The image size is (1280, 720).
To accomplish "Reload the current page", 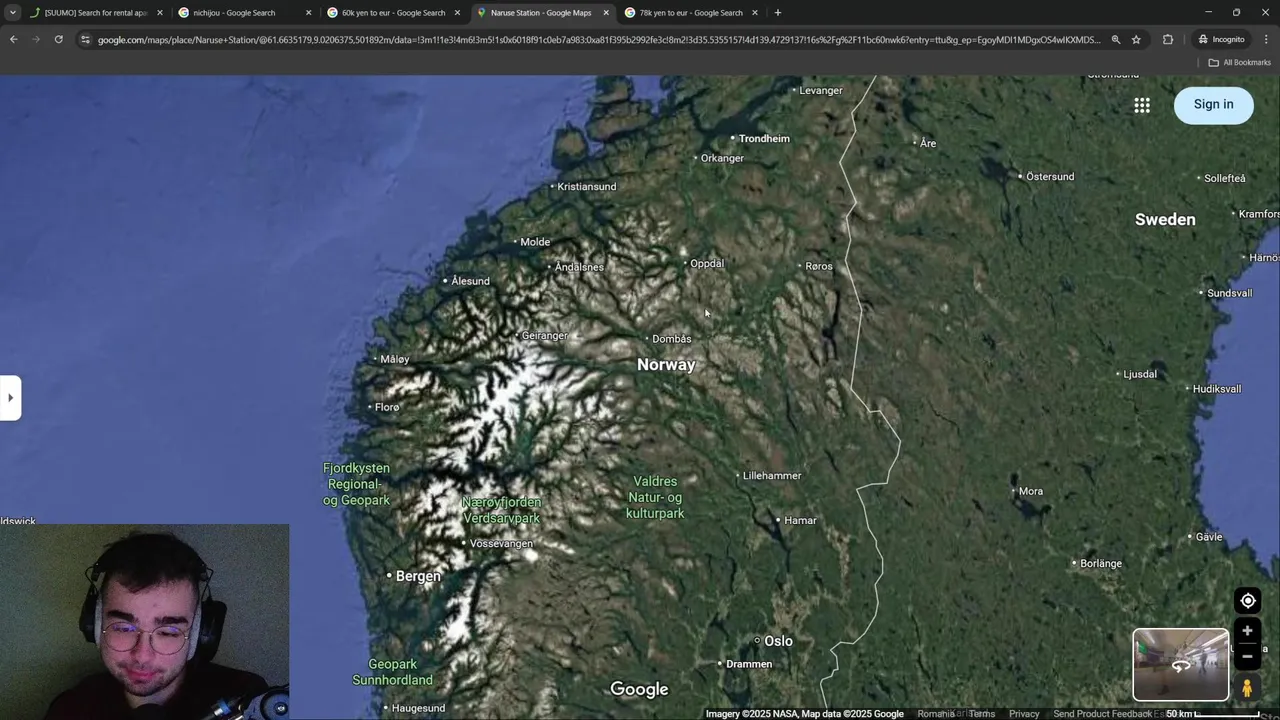I will point(59,40).
